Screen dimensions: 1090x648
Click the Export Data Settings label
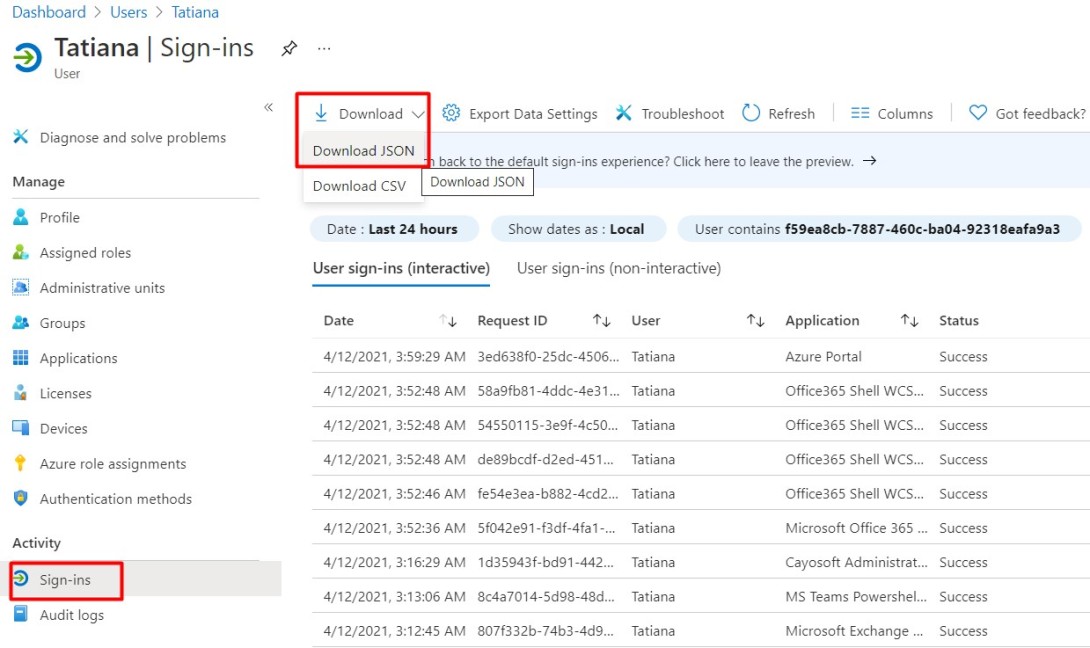[x=533, y=113]
